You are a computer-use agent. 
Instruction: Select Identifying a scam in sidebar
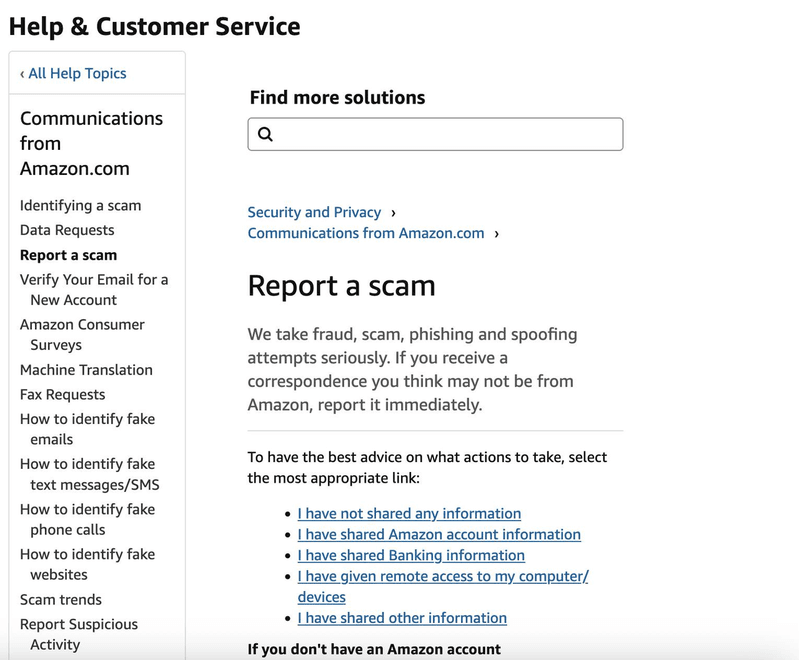pyautogui.click(x=80, y=205)
